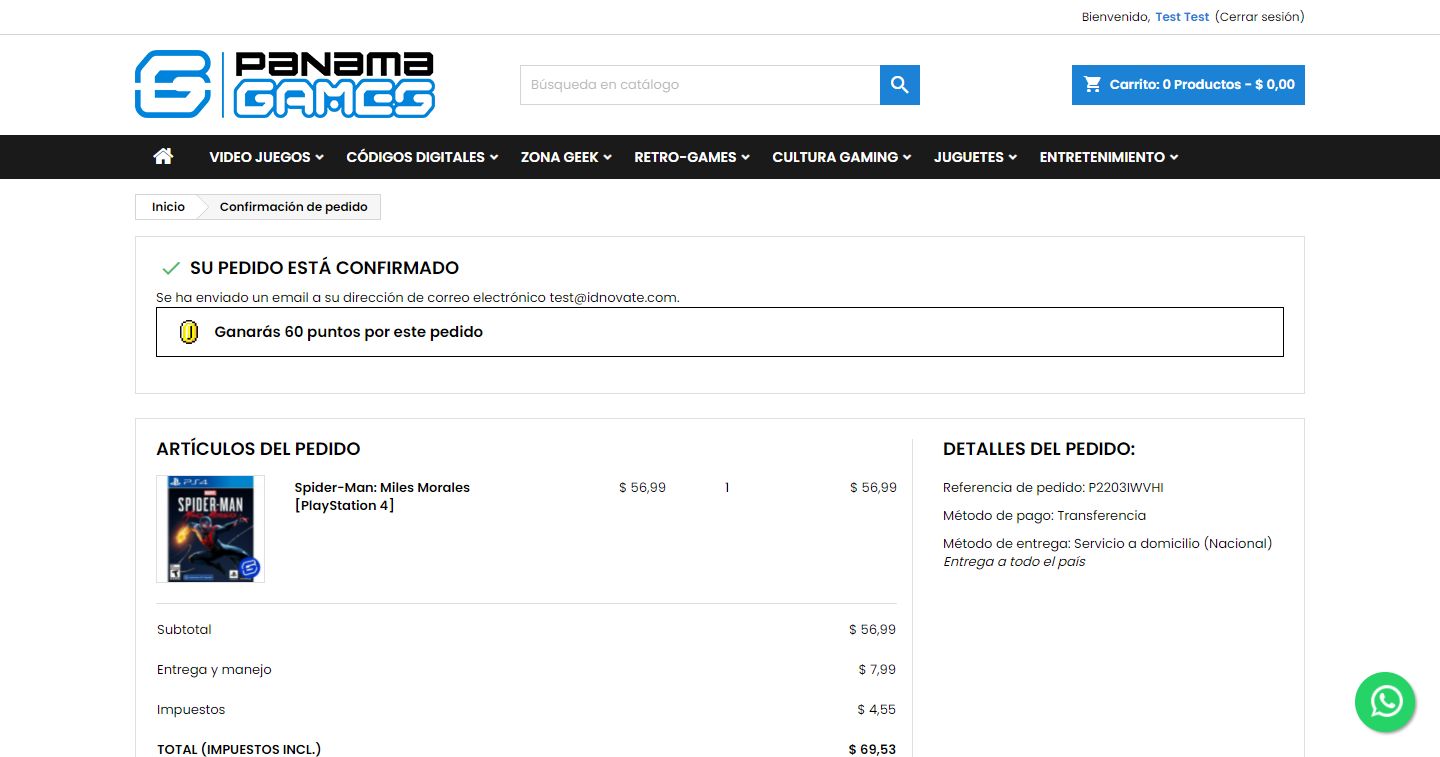Click the Ganarás 60 puntos message

click(349, 332)
